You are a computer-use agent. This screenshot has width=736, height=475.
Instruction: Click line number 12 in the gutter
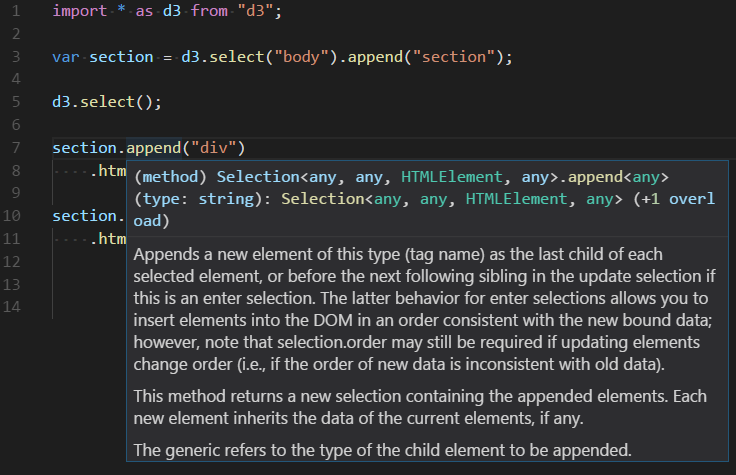[13, 261]
